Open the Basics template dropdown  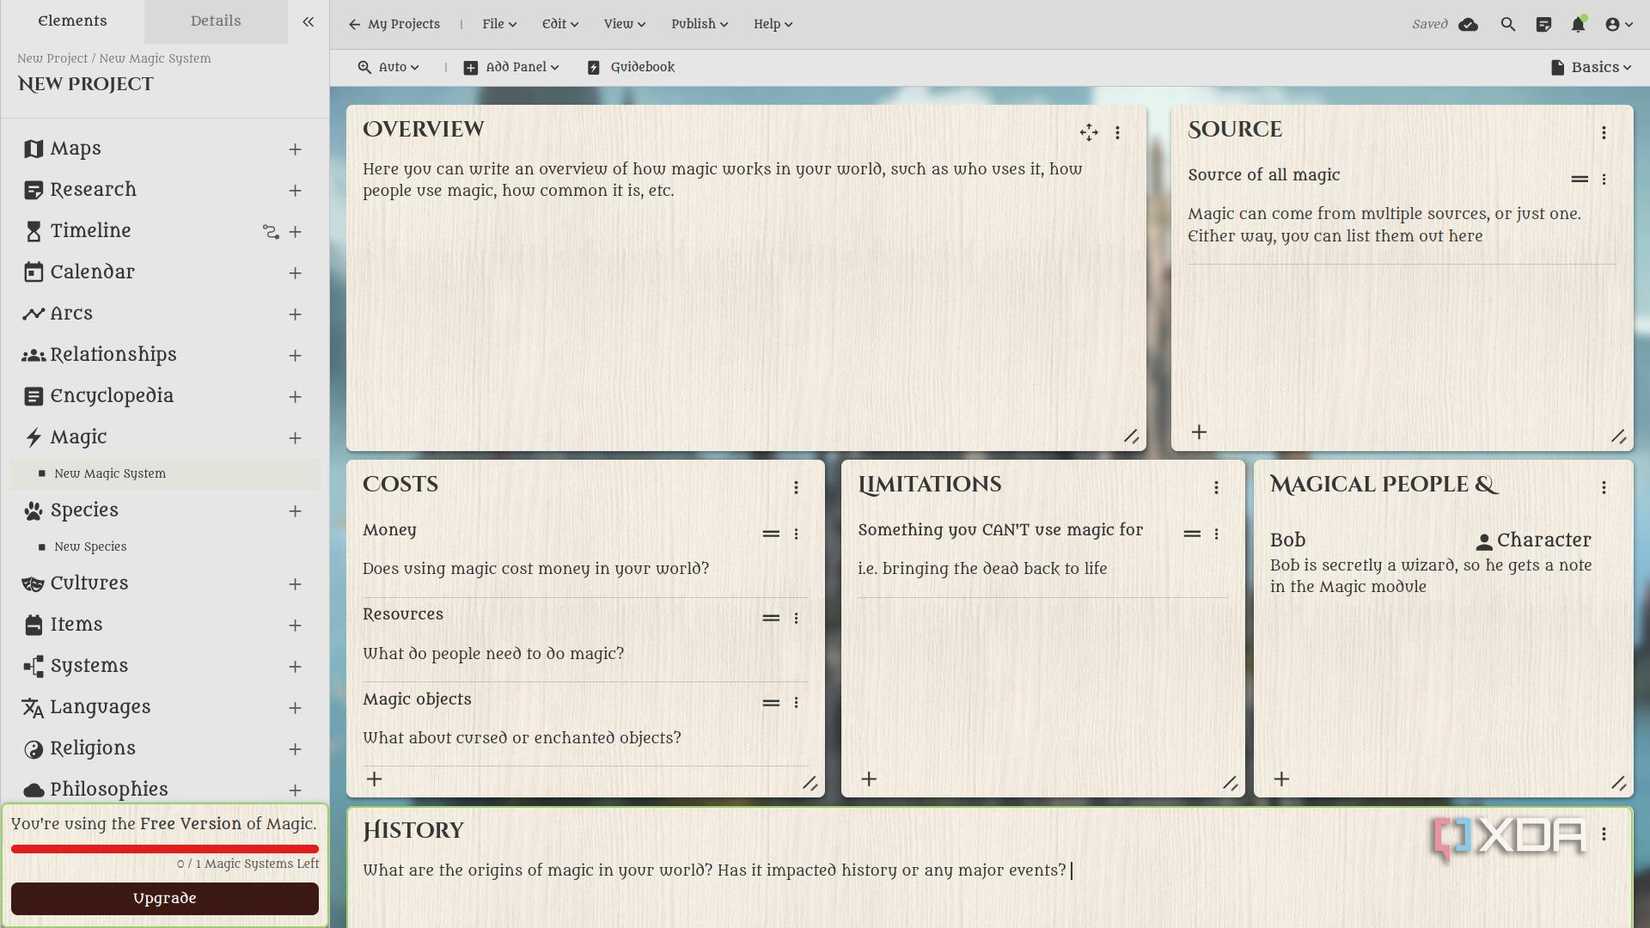coord(1590,67)
